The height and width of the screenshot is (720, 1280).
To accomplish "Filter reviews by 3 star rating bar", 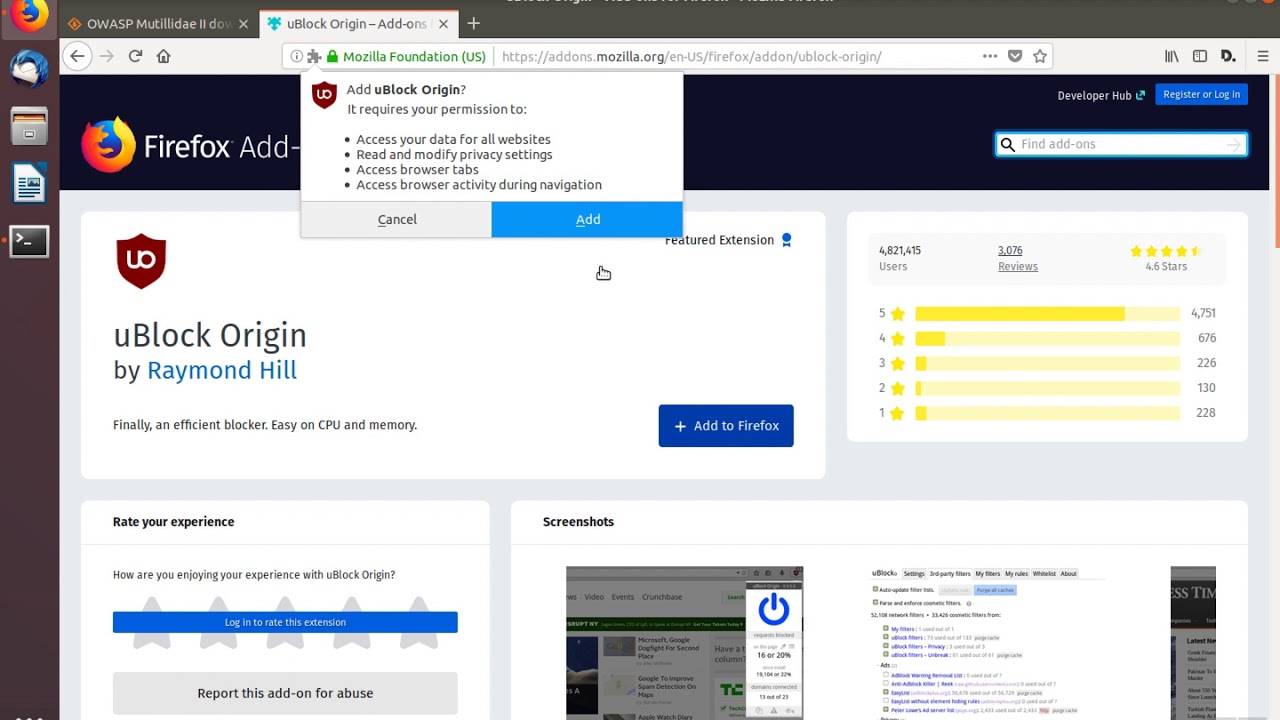I will tap(1047, 363).
